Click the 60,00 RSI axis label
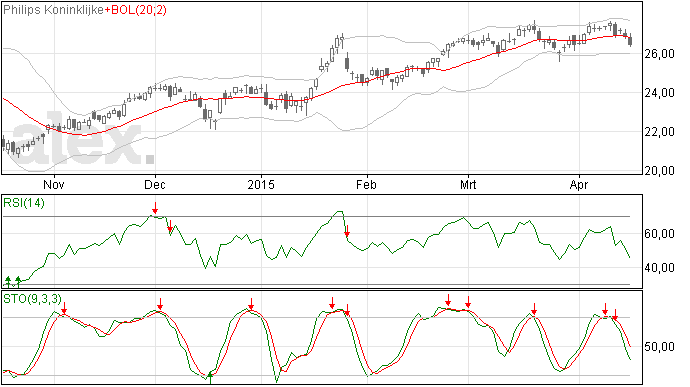This screenshot has height=387, width=690. point(659,234)
